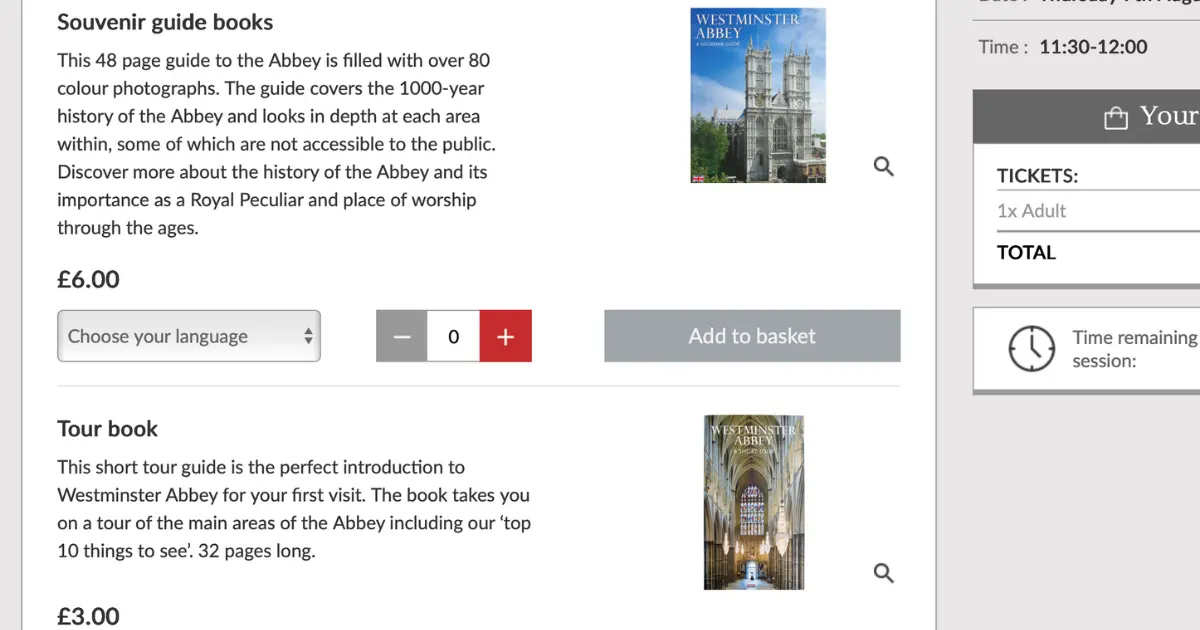Click the £6.00 price label

click(88, 280)
